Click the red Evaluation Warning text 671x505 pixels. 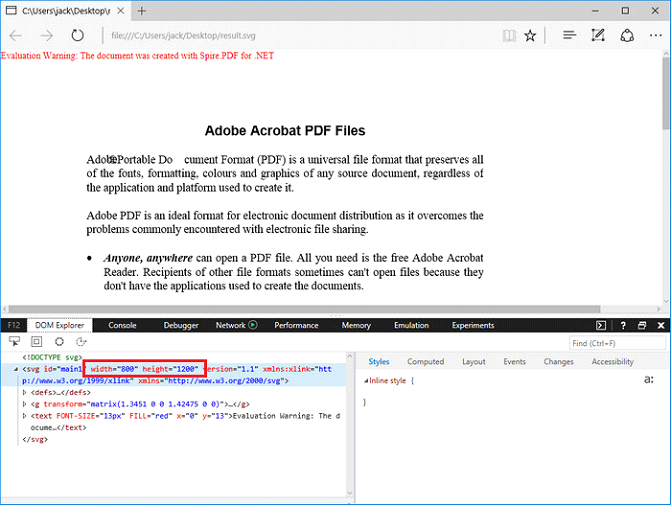click(x=137, y=56)
